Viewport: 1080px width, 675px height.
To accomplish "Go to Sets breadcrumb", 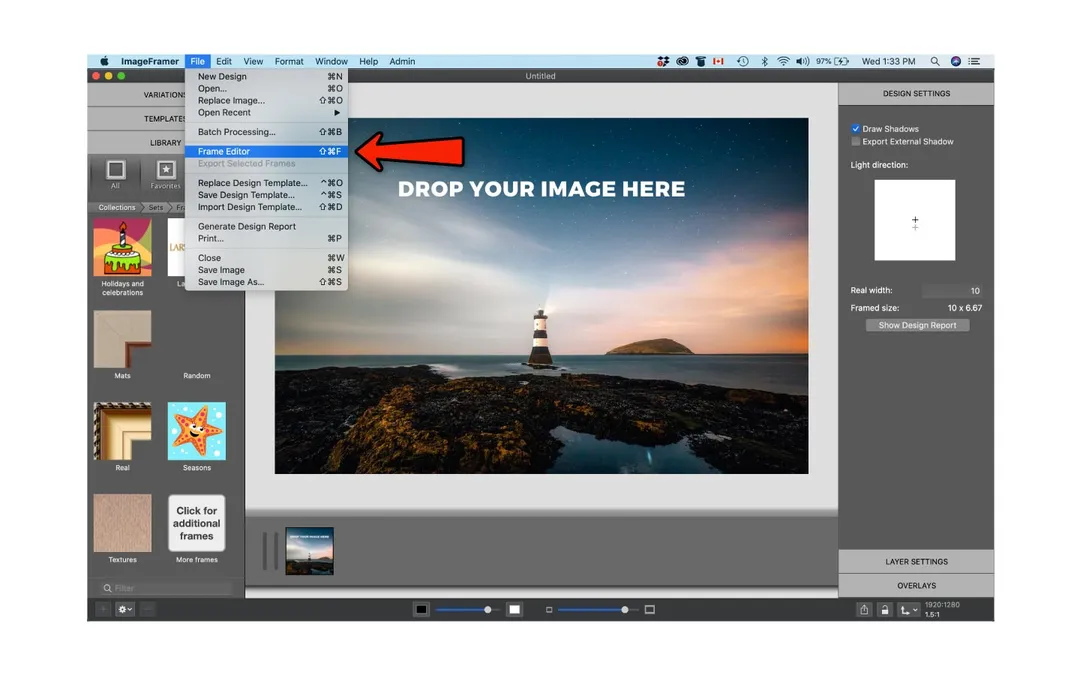I will (156, 207).
